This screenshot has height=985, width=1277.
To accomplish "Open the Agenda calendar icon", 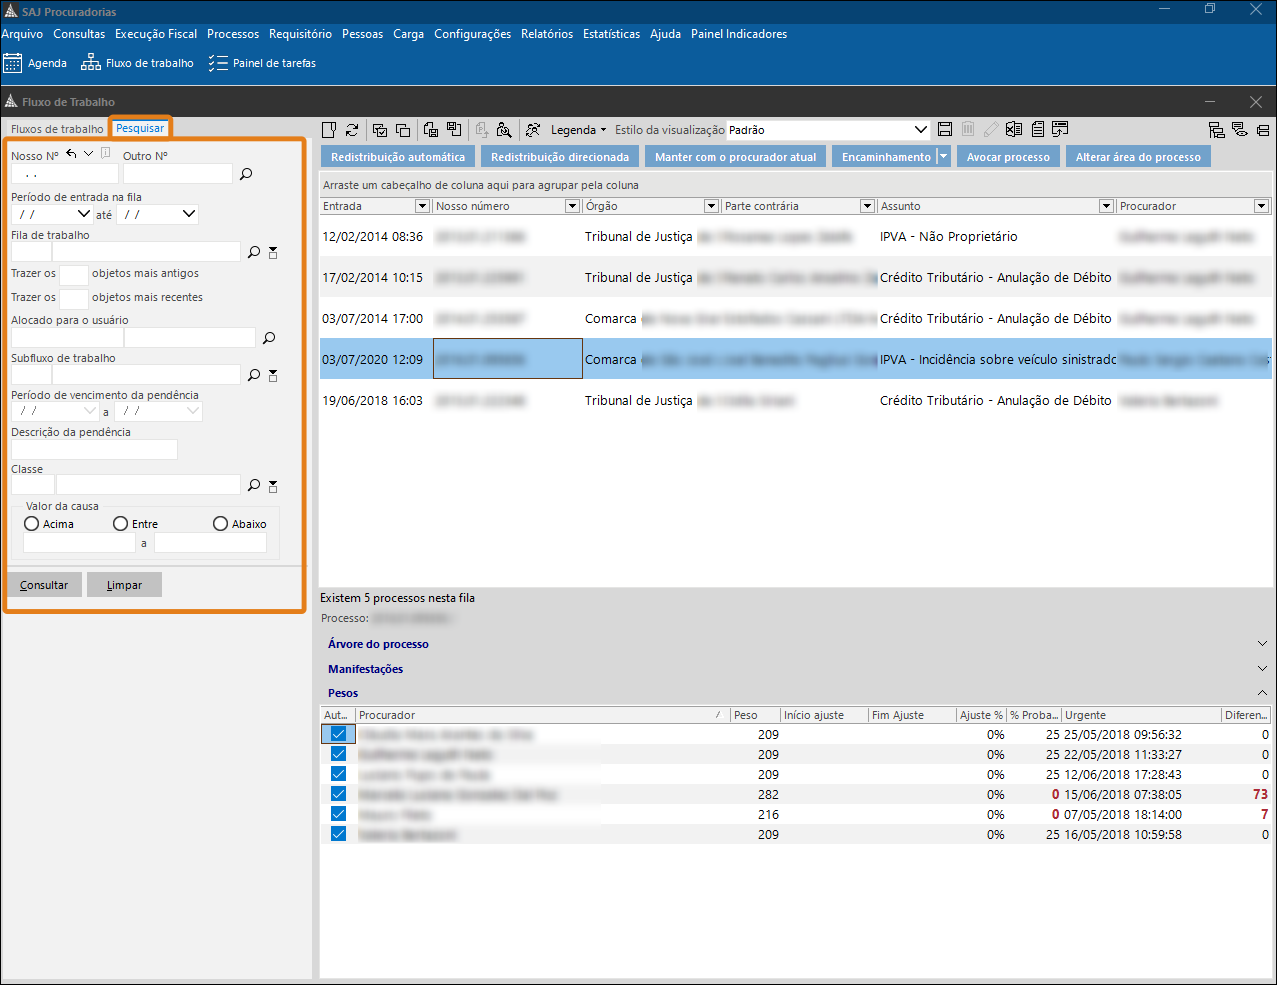I will 13,63.
